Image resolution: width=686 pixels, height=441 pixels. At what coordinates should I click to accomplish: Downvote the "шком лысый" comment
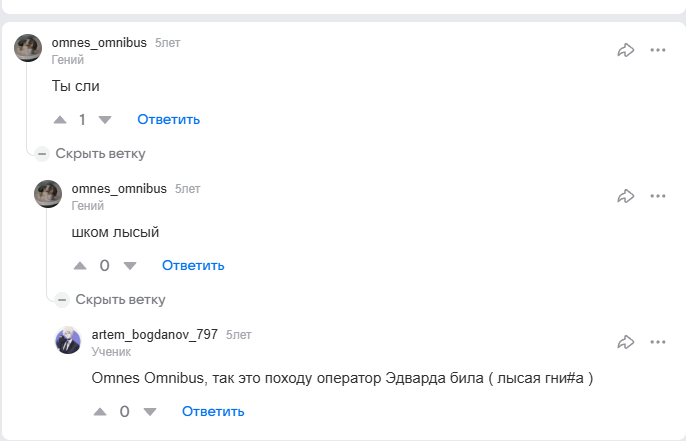pos(129,266)
